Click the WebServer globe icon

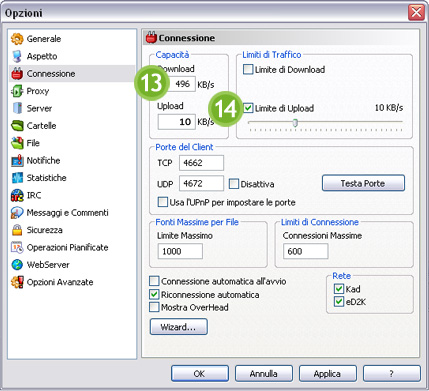[x=17, y=265]
